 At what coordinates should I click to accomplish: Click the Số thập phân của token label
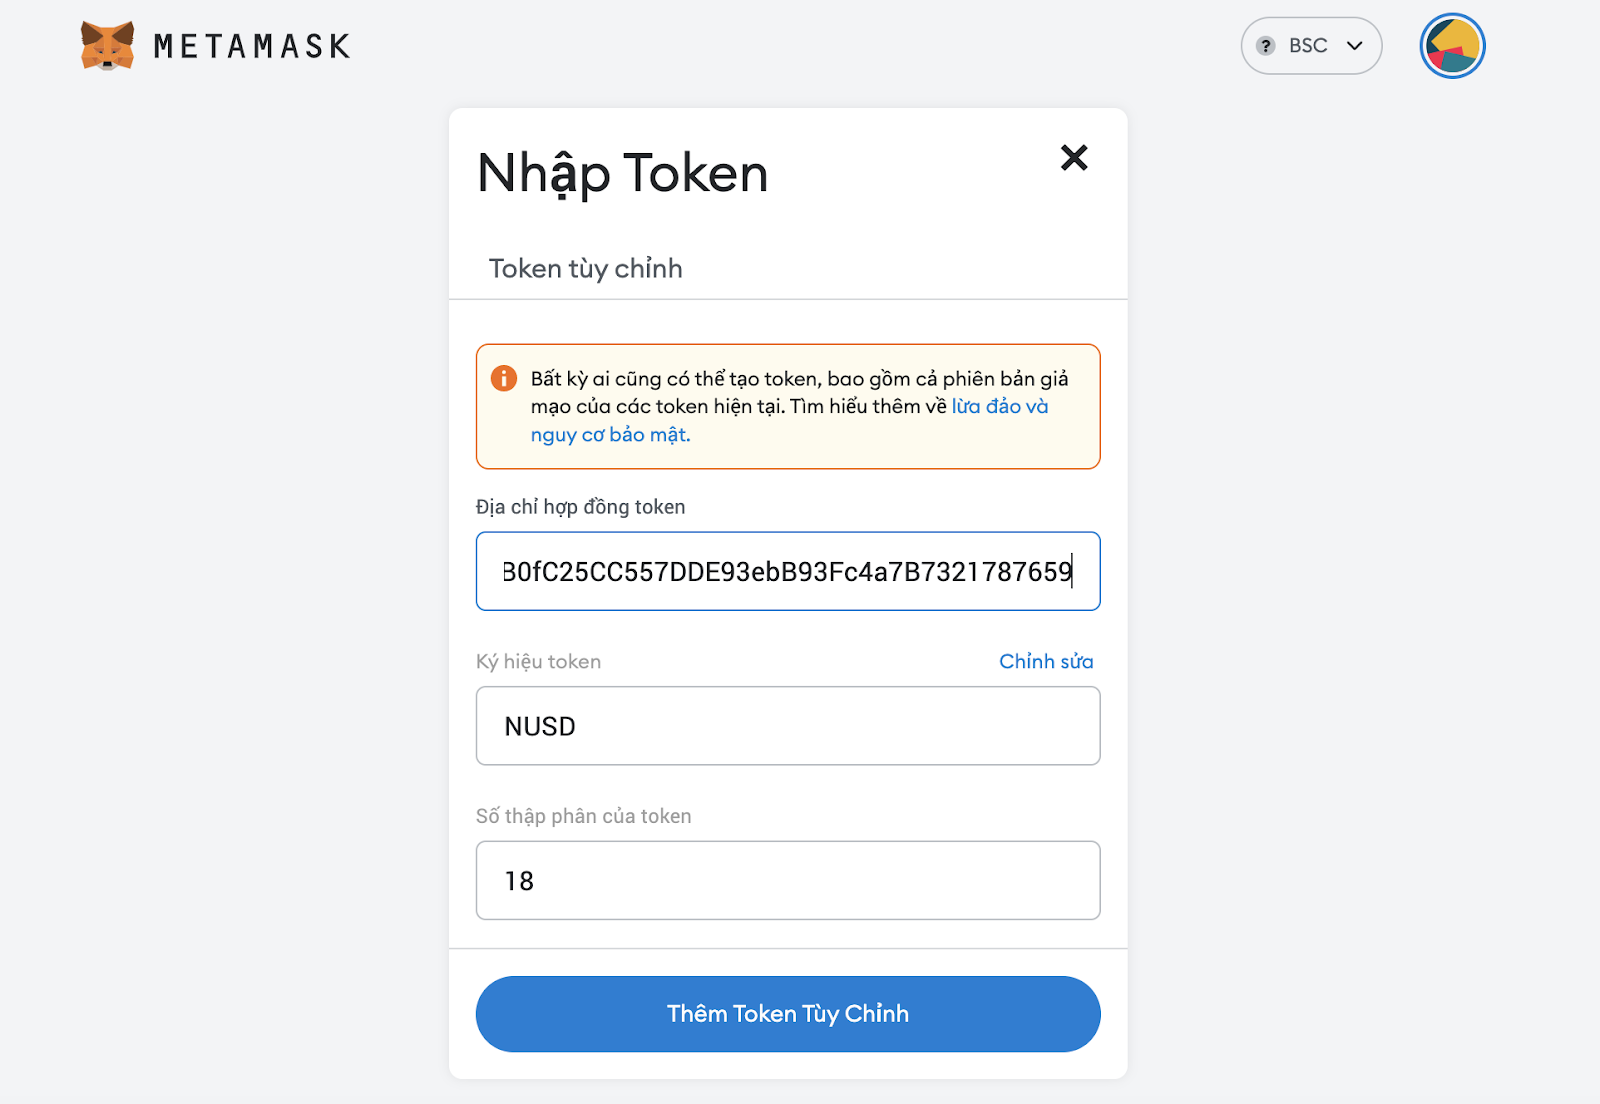click(x=584, y=816)
